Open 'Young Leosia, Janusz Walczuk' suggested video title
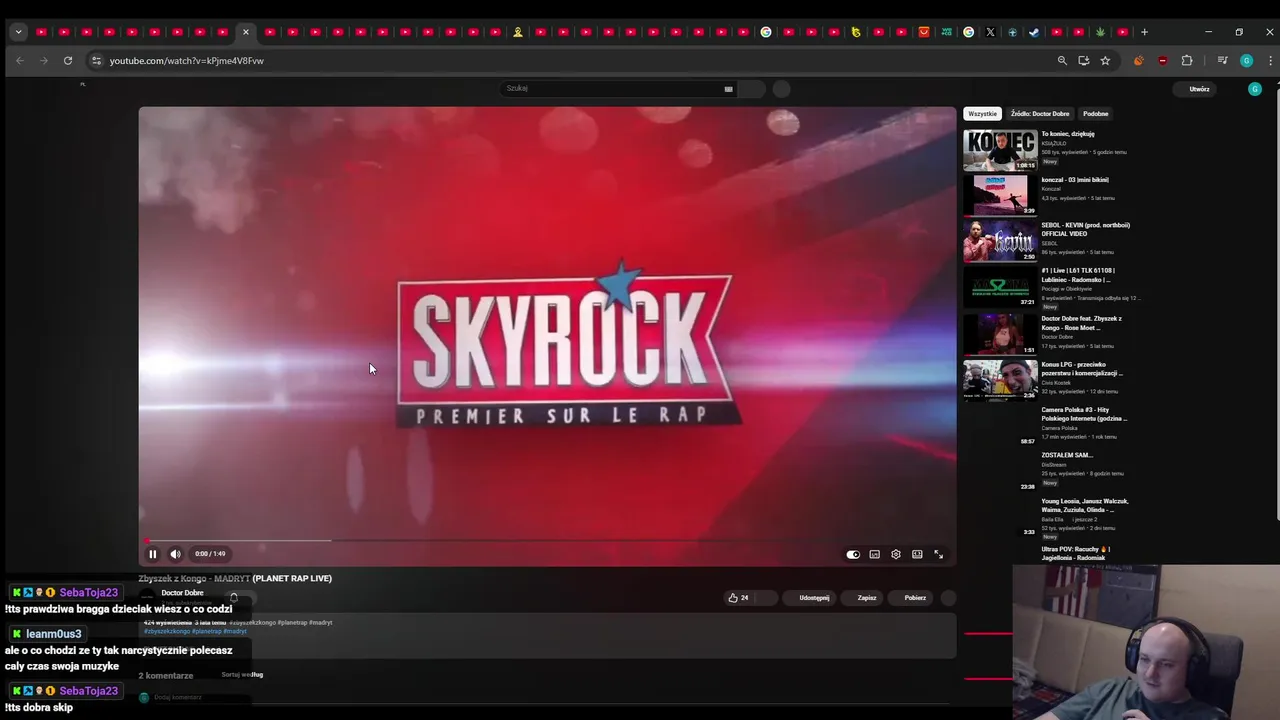Screen dimensions: 1280x720 pyautogui.click(x=1085, y=505)
